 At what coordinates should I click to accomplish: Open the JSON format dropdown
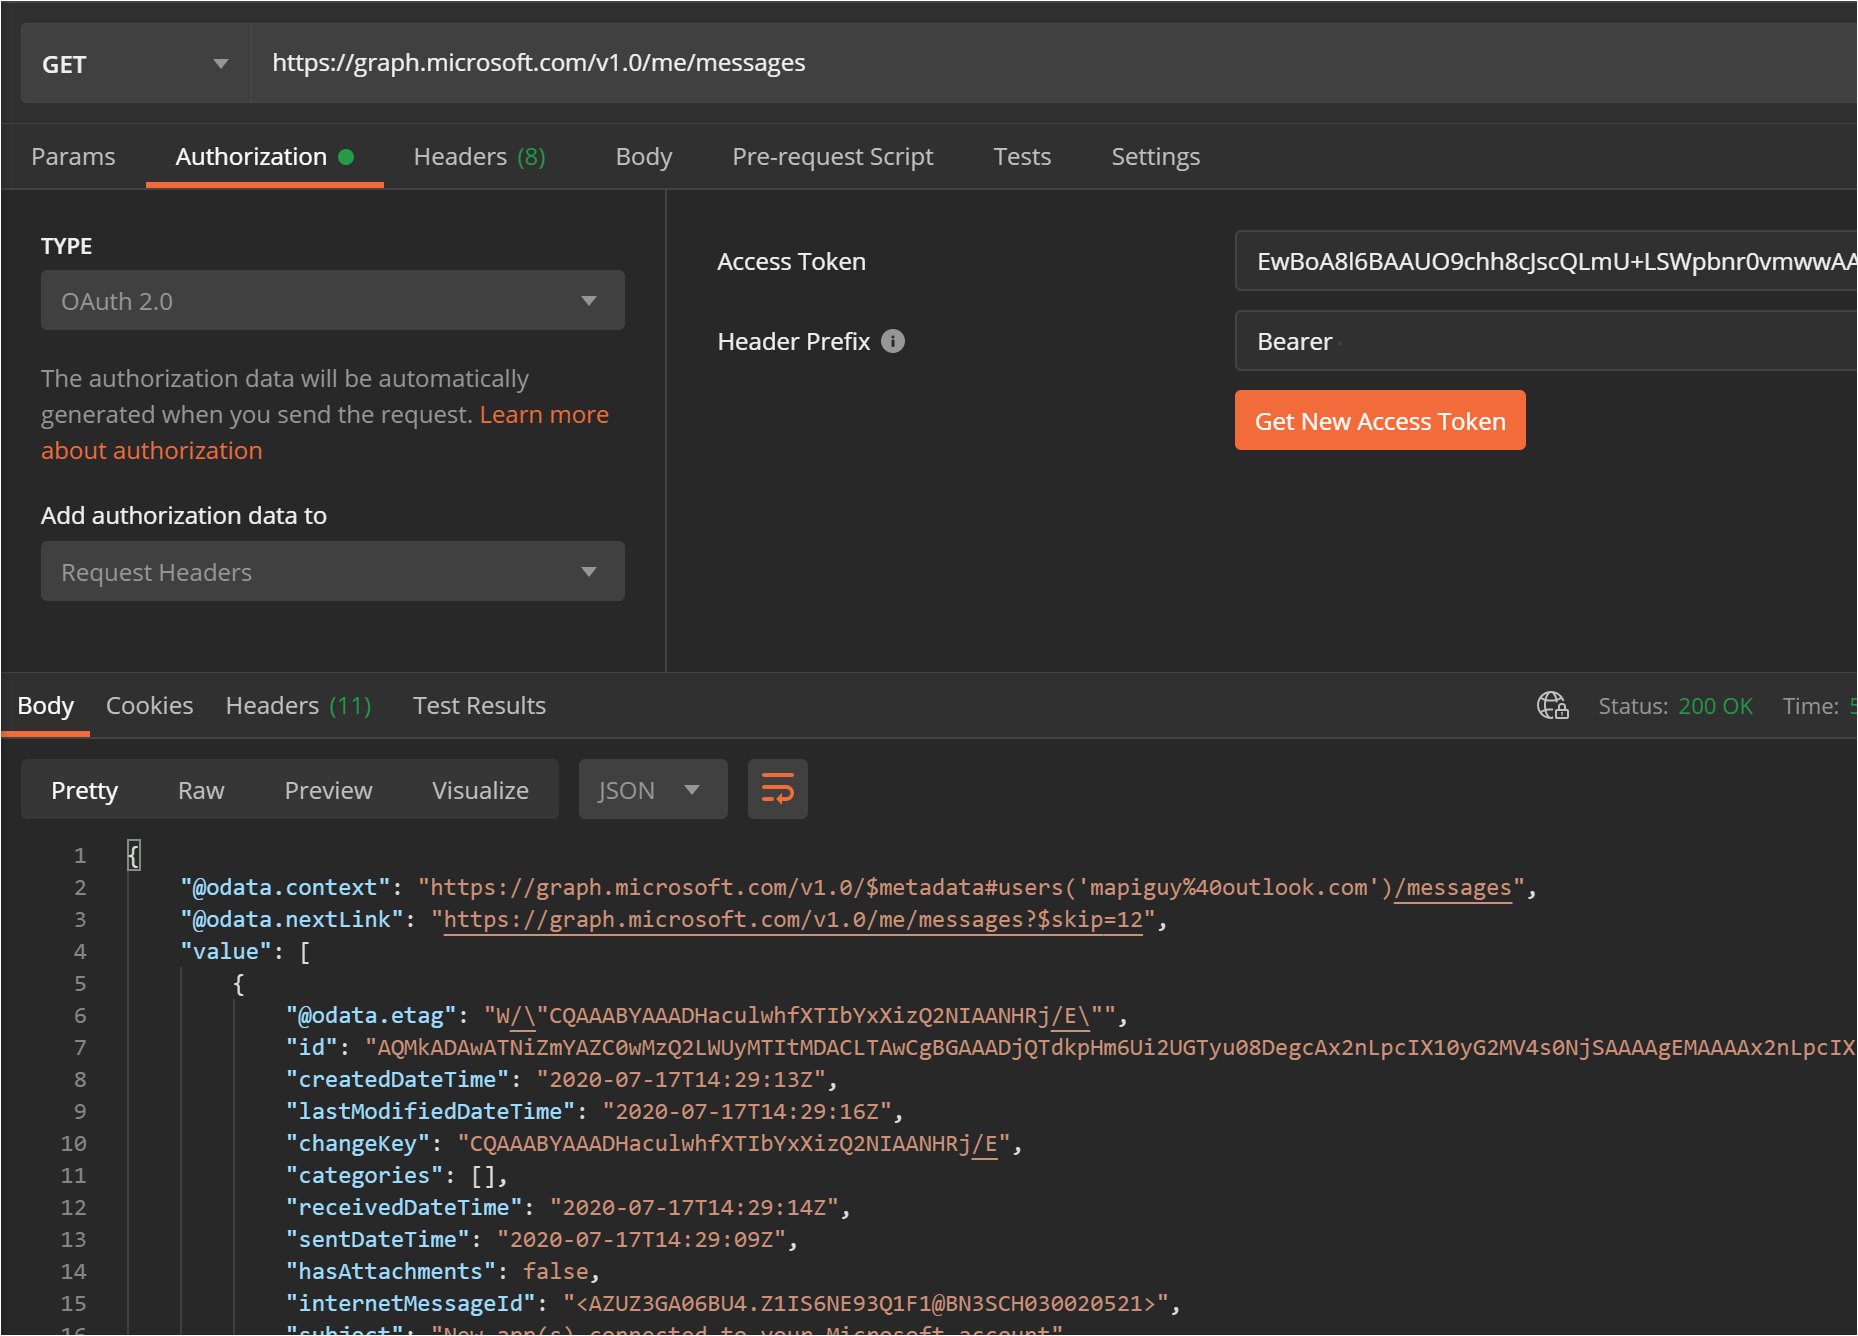pos(653,789)
